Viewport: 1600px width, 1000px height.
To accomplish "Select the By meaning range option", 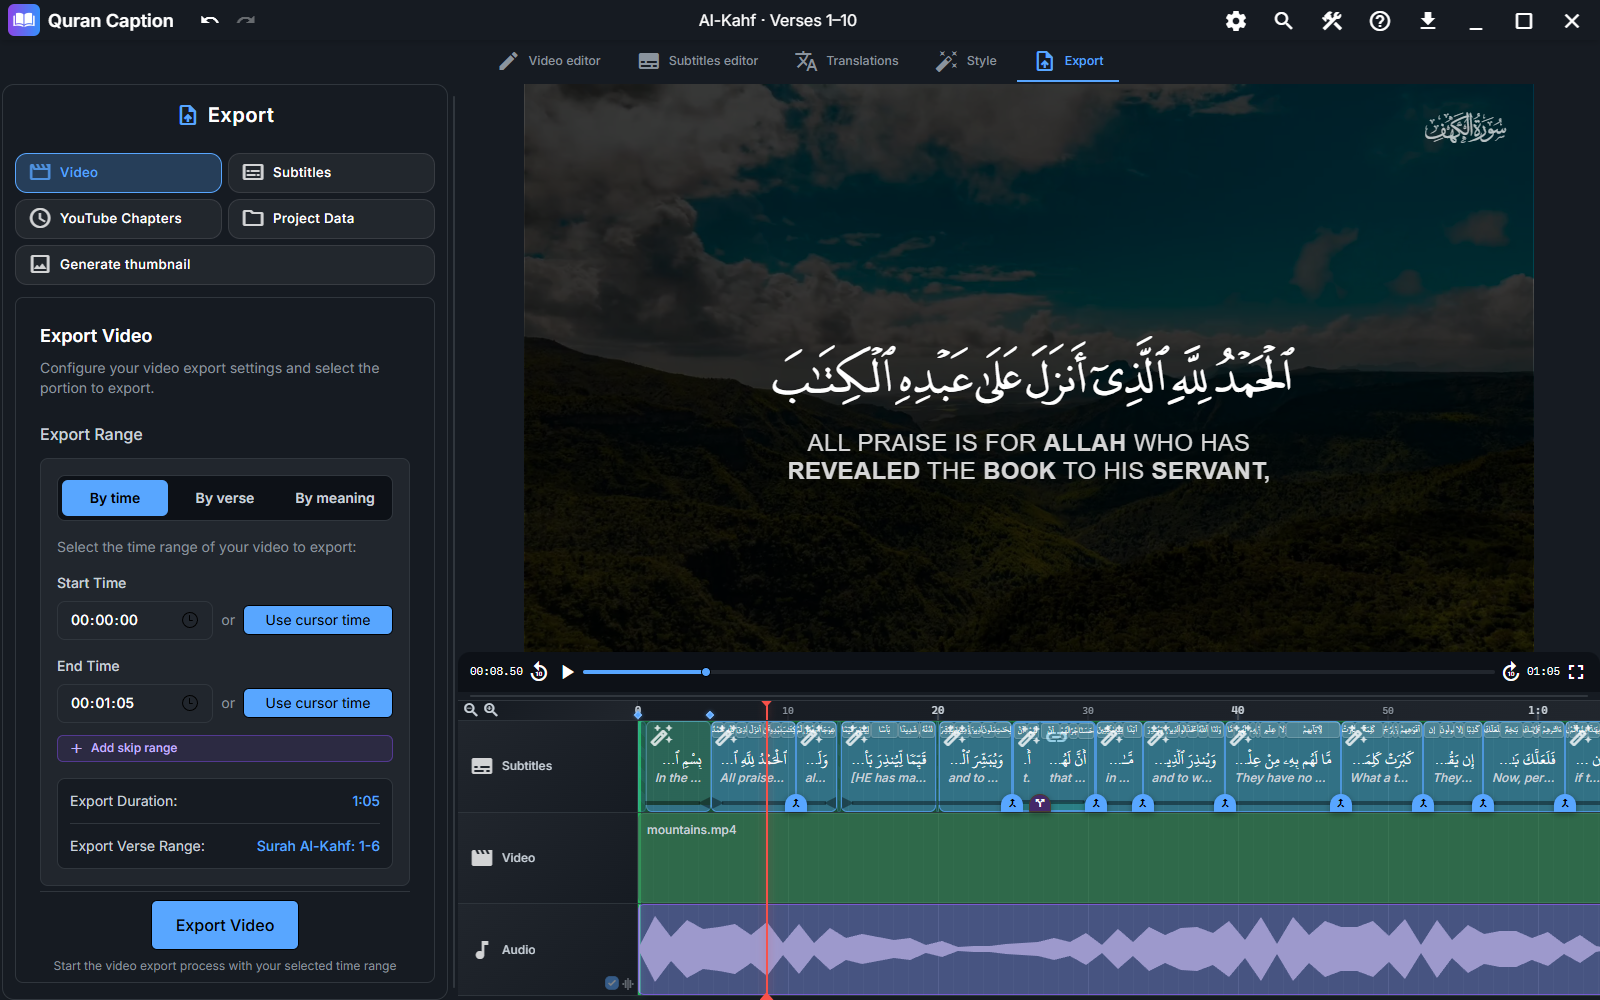I will (x=335, y=498).
